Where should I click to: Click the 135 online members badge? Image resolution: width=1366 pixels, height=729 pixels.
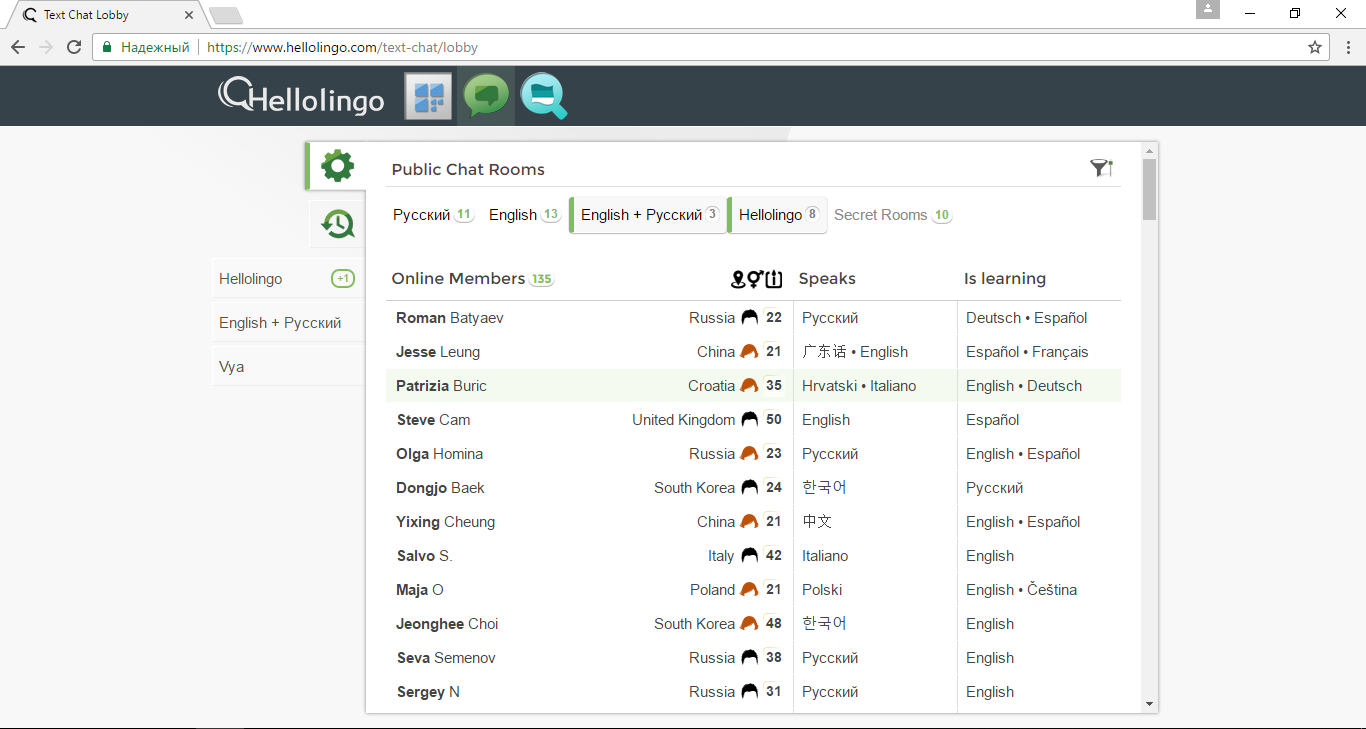(x=541, y=280)
